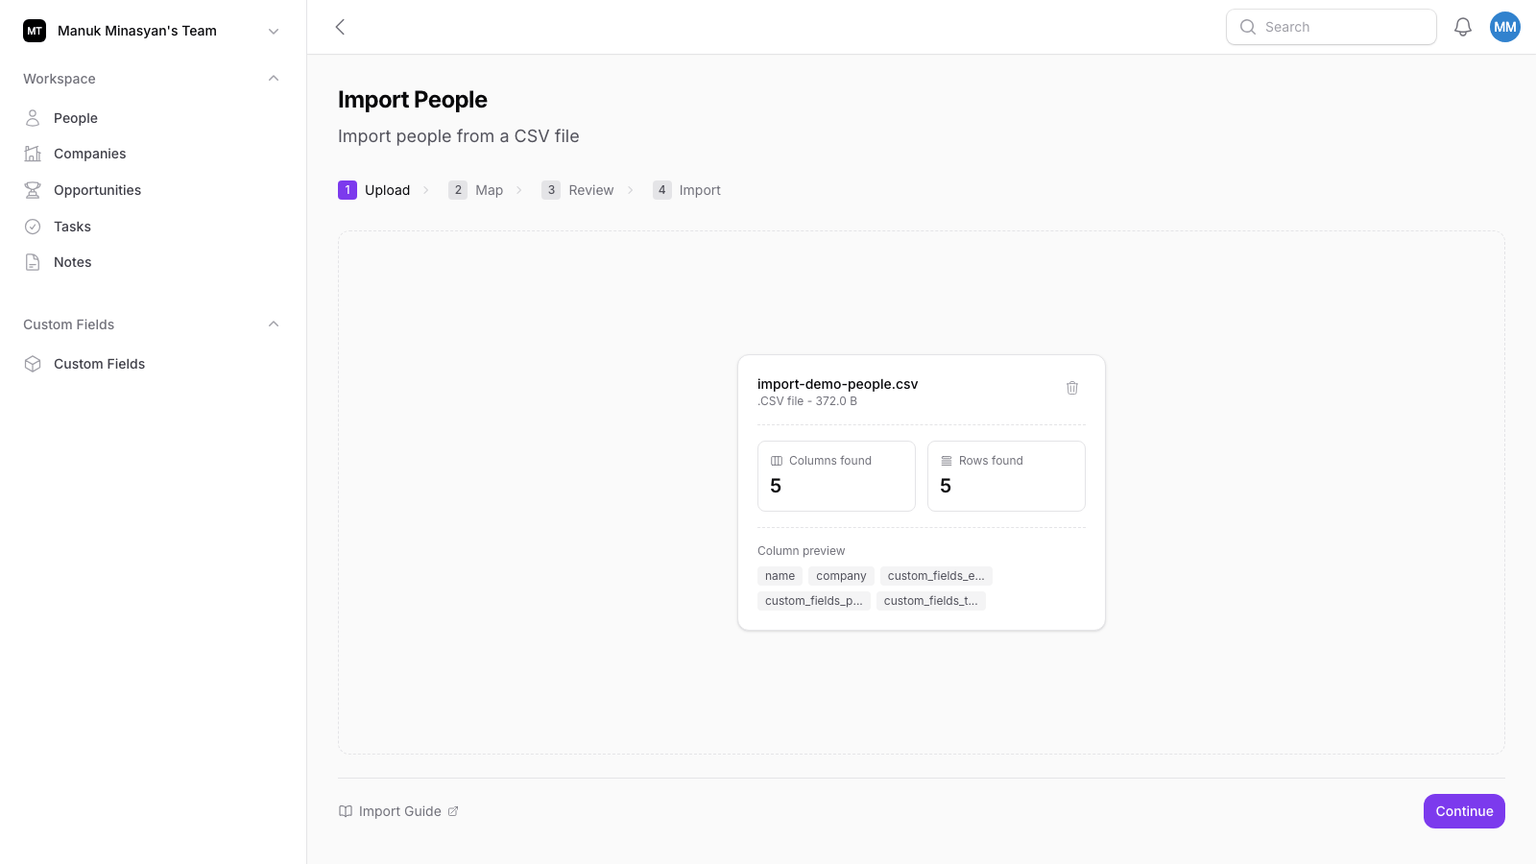The width and height of the screenshot is (1536, 864).
Task: Go to the Map step
Action: [476, 190]
